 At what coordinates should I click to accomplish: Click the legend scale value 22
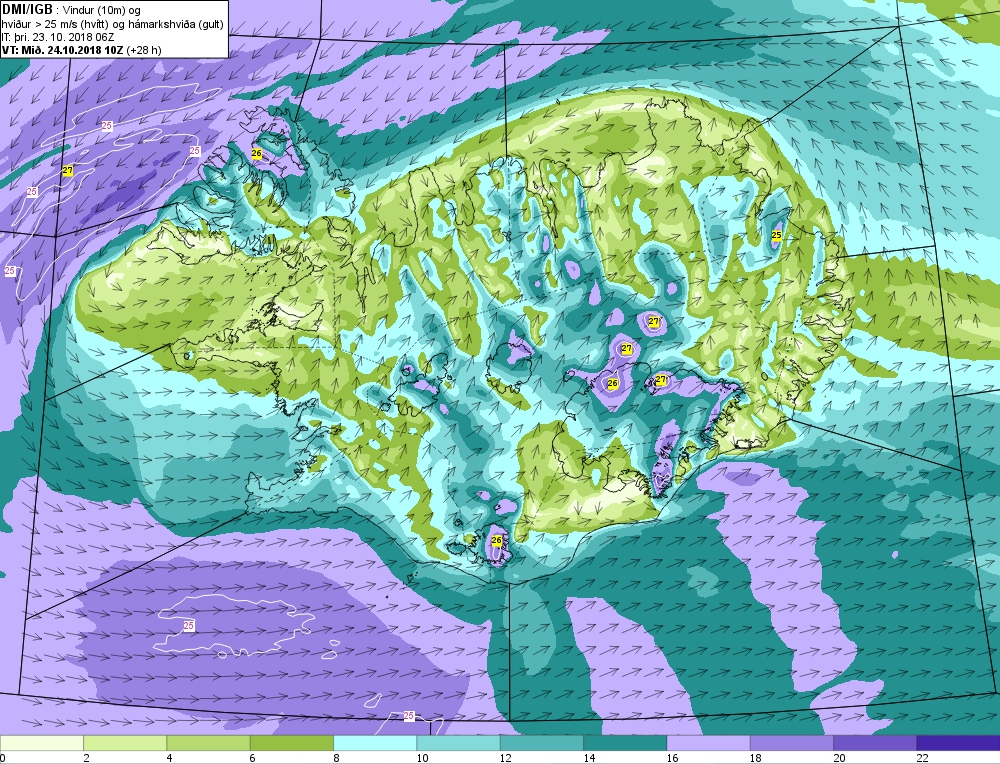(x=922, y=758)
